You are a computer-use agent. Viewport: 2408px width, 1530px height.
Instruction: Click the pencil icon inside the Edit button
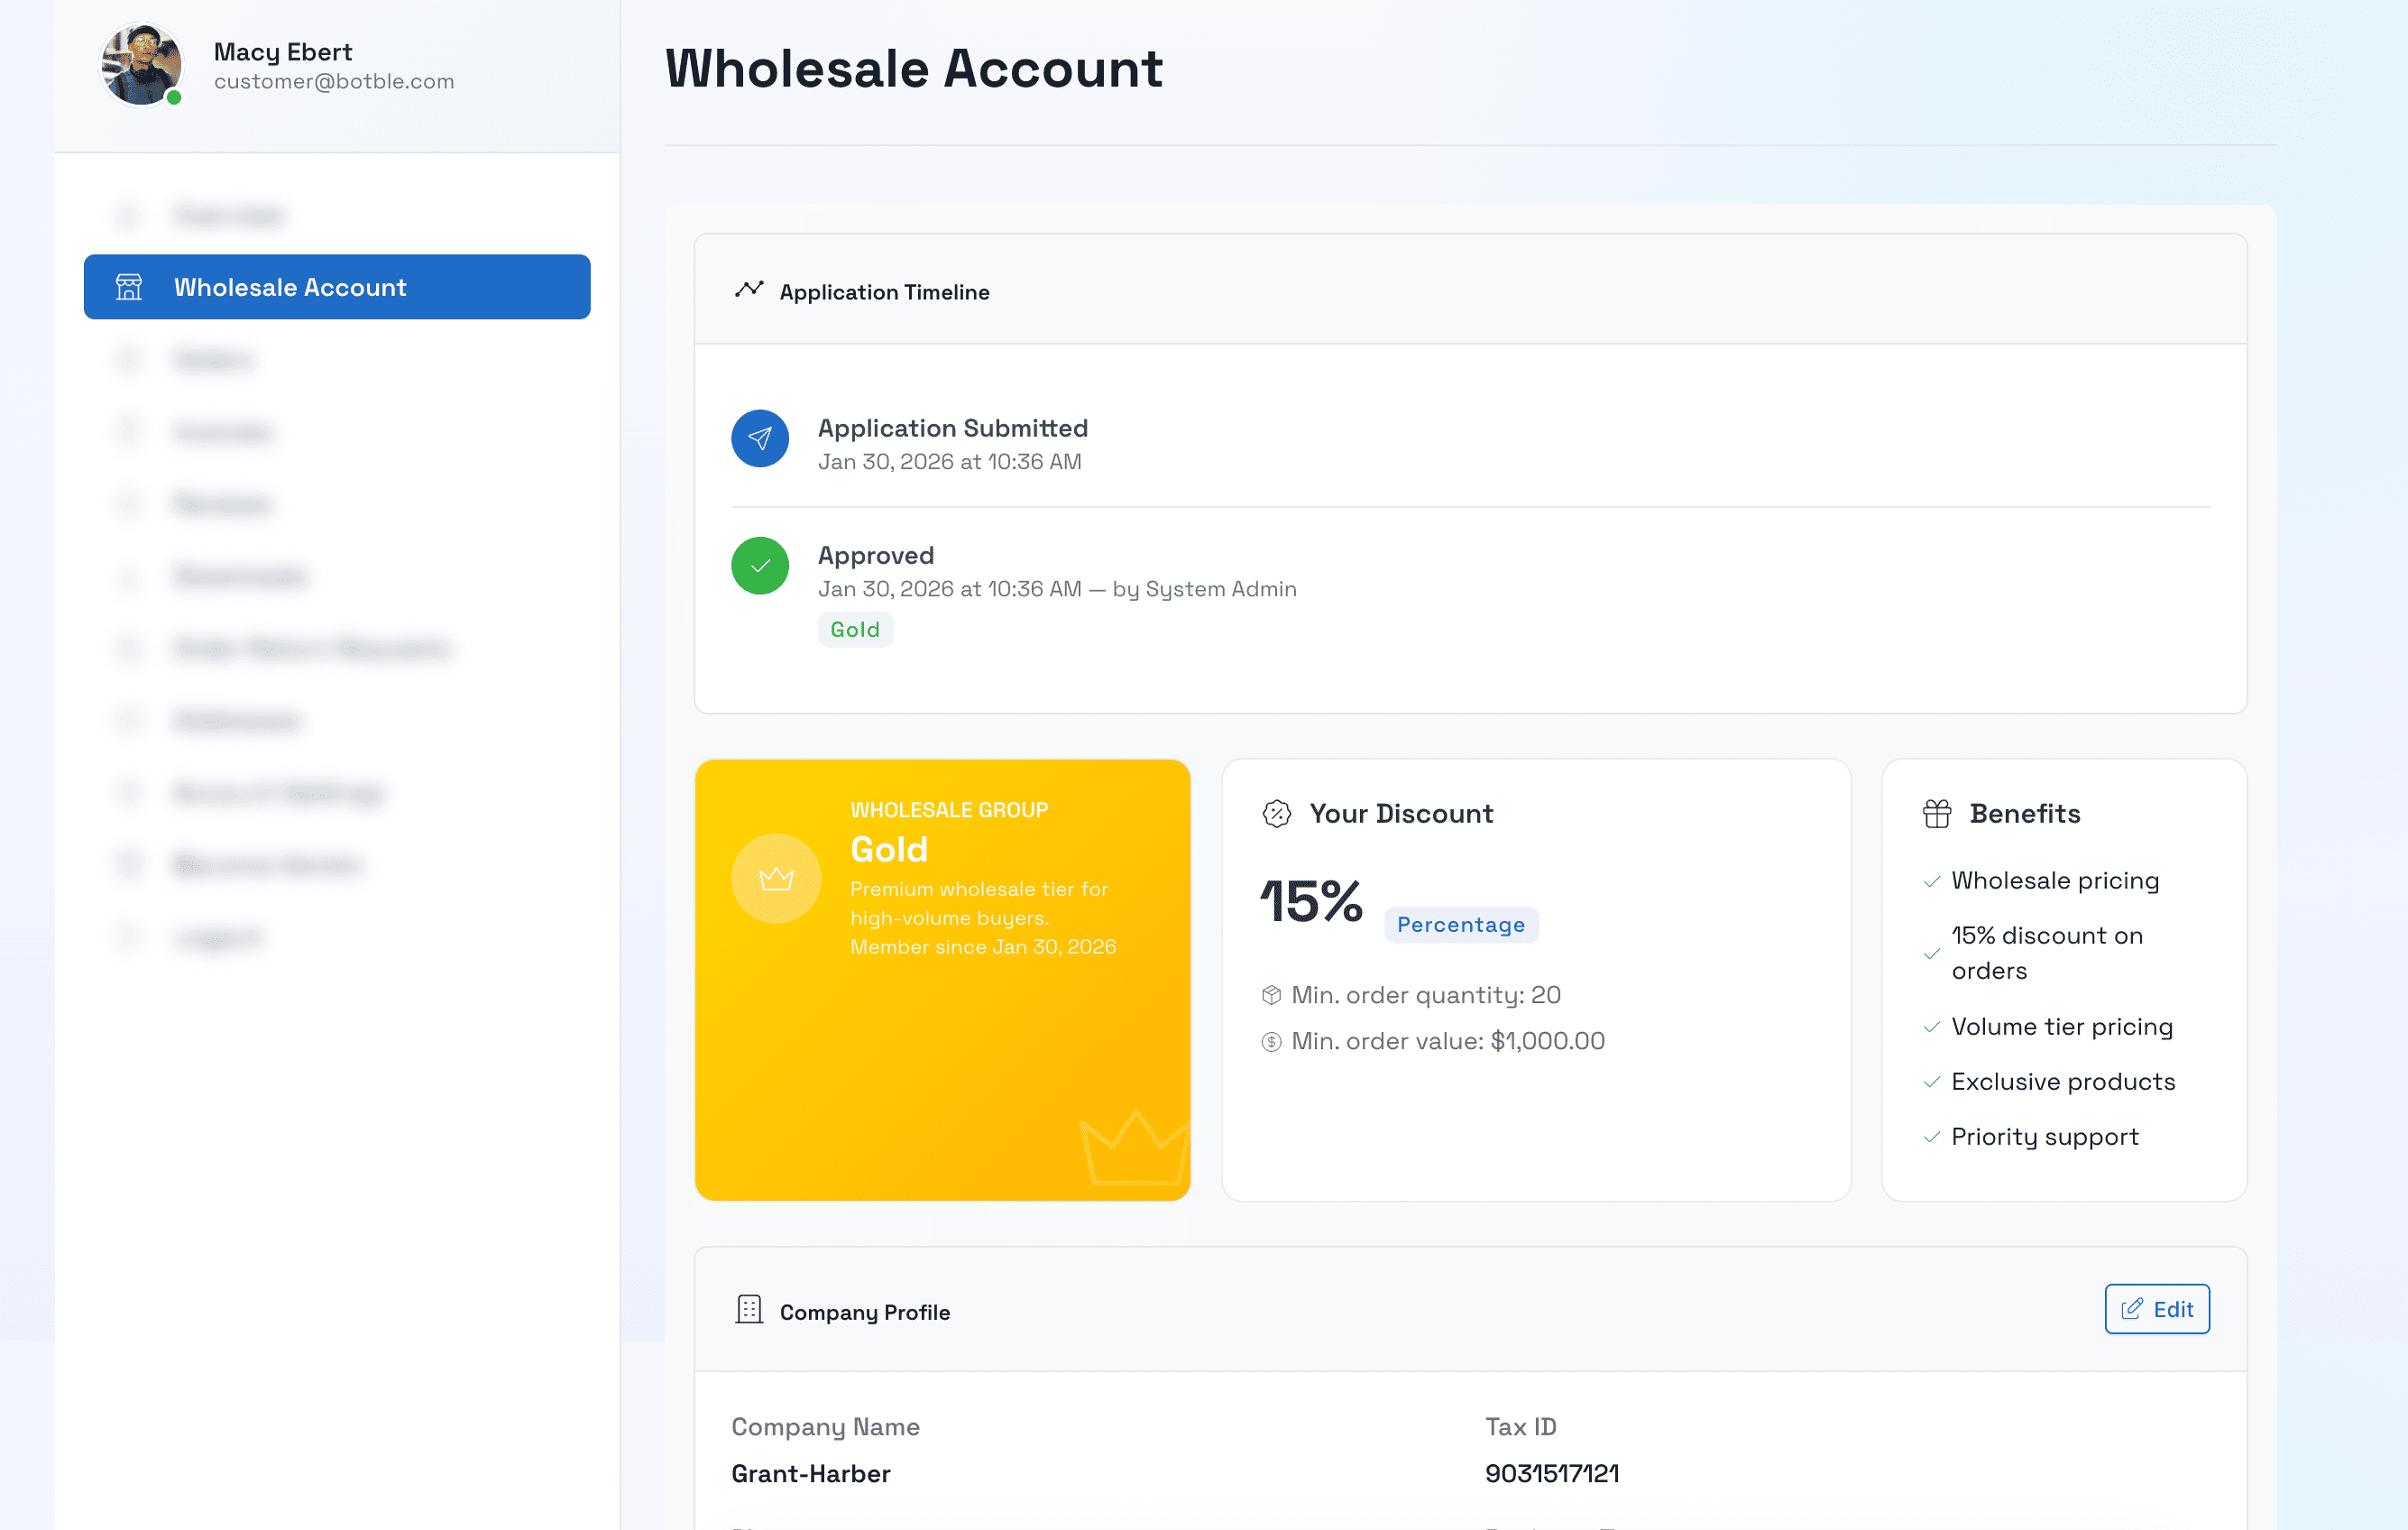coord(2131,1309)
